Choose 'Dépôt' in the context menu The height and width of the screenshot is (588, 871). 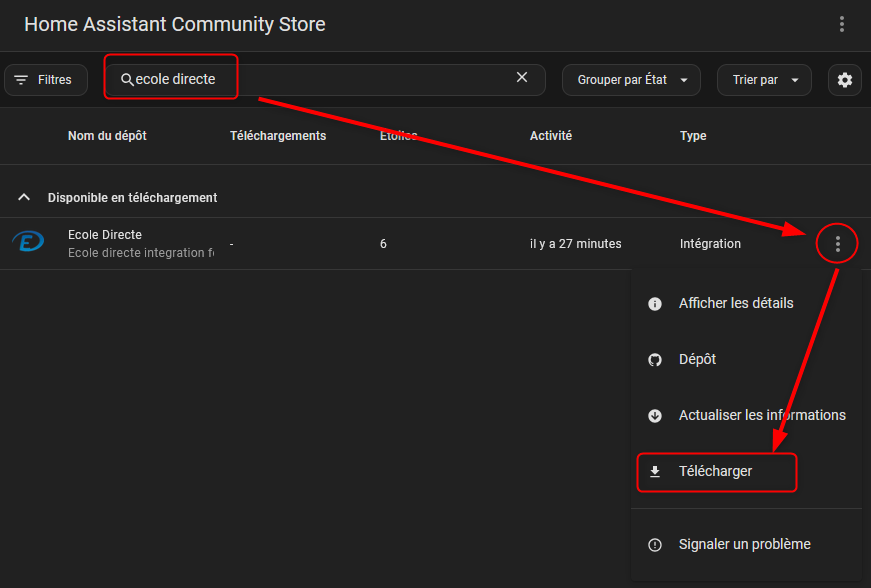[747, 360]
